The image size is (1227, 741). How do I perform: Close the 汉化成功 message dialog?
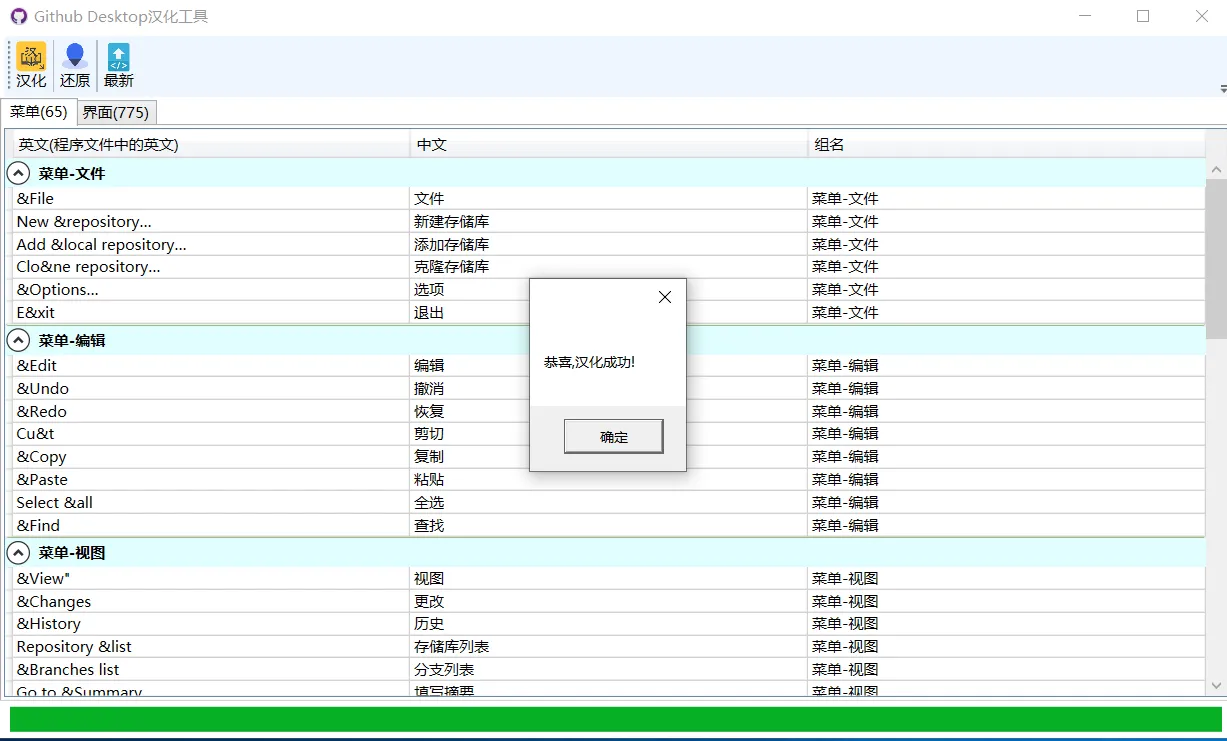pyautogui.click(x=665, y=297)
